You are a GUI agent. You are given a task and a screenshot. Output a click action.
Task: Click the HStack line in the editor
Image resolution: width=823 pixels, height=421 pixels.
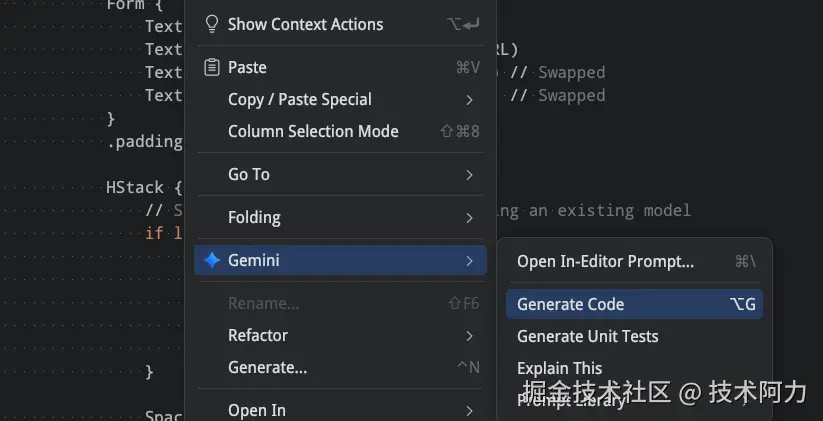click(x=144, y=187)
